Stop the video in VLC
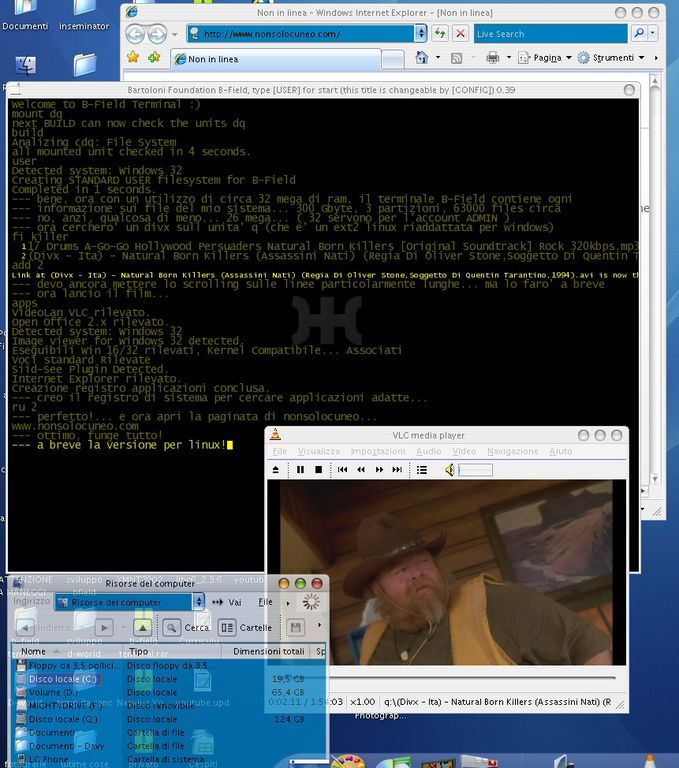The height and width of the screenshot is (768, 679). pyautogui.click(x=318, y=469)
